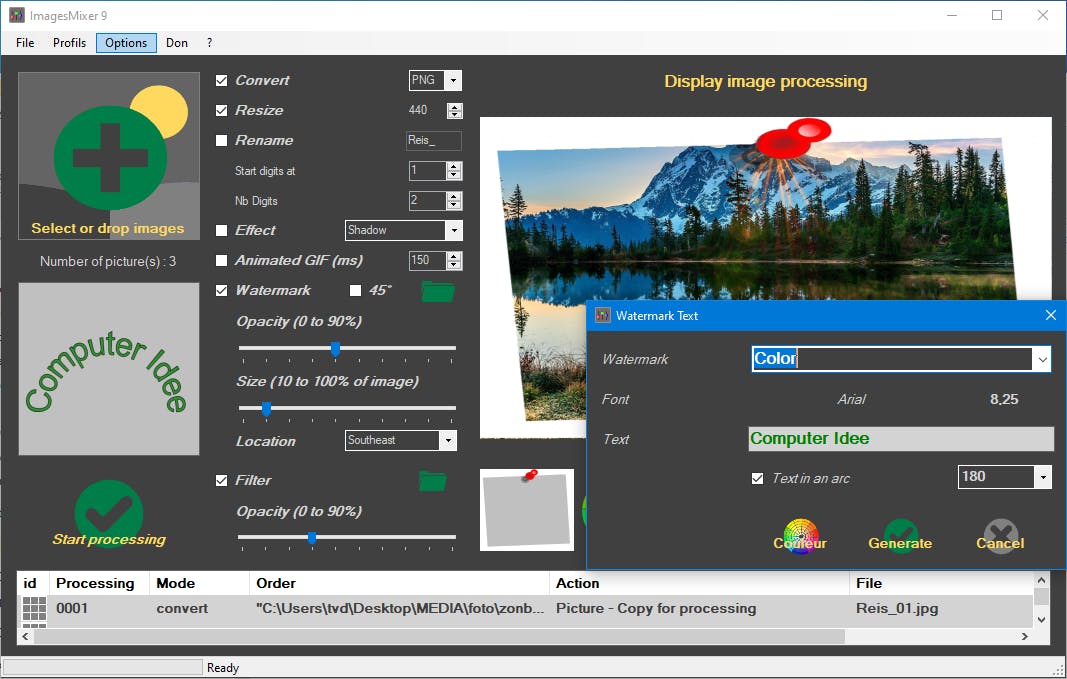Click the Mode column header
The height and width of the screenshot is (679, 1067).
click(x=199, y=583)
